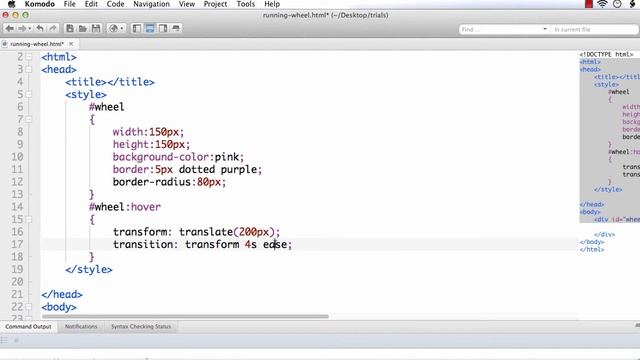
Task: Go back with the left arrow toolbar icon
Action: click(x=9, y=29)
